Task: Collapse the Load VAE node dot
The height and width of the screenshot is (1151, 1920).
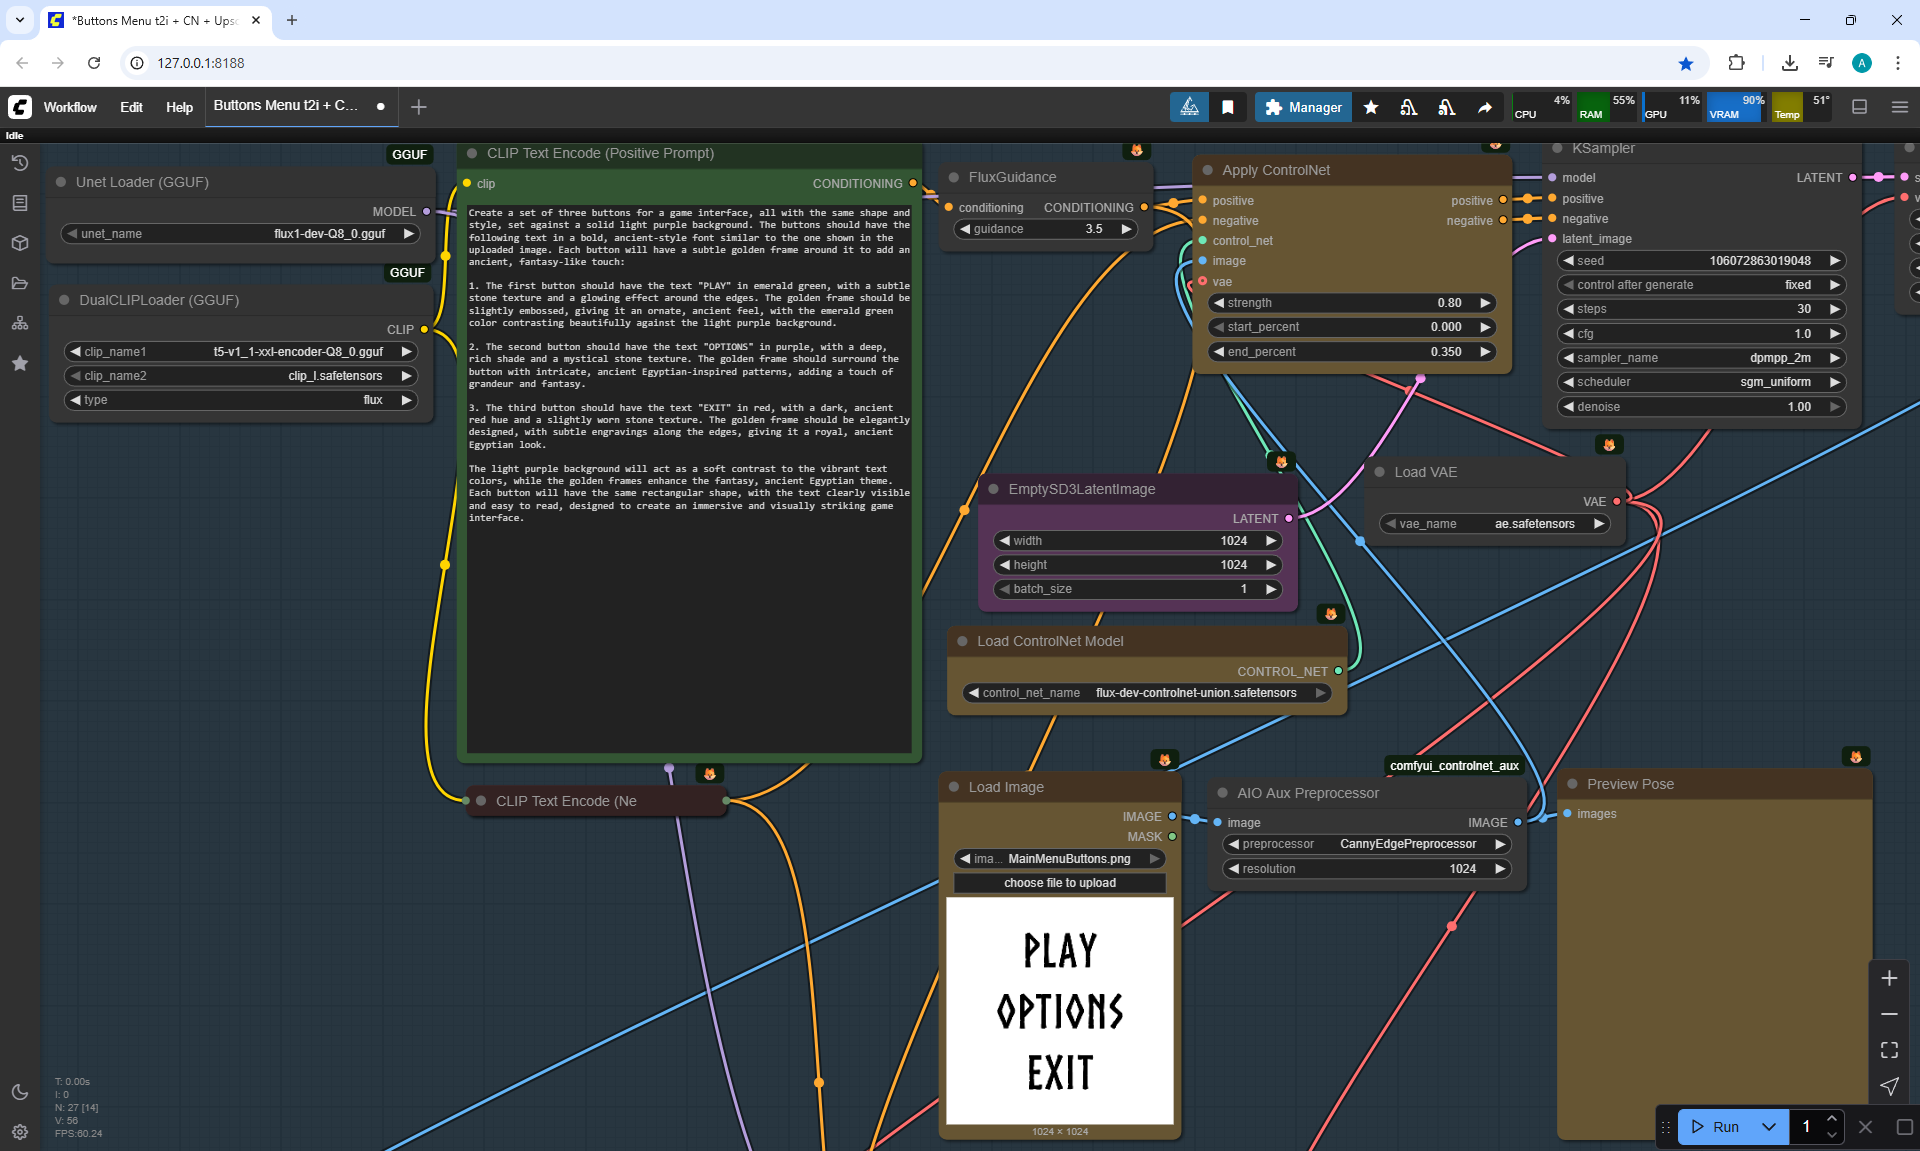Action: click(x=1380, y=472)
